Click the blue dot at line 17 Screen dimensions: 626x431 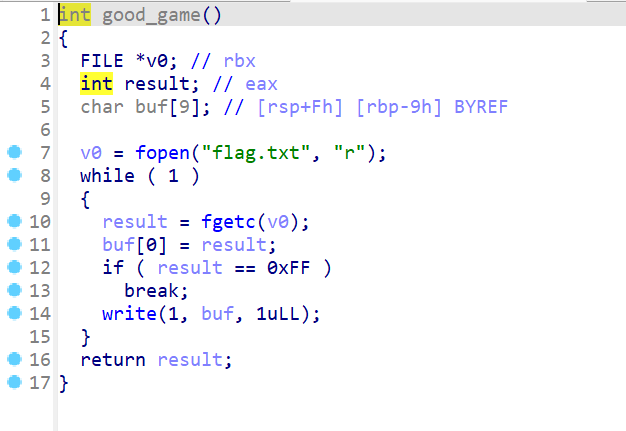13,382
